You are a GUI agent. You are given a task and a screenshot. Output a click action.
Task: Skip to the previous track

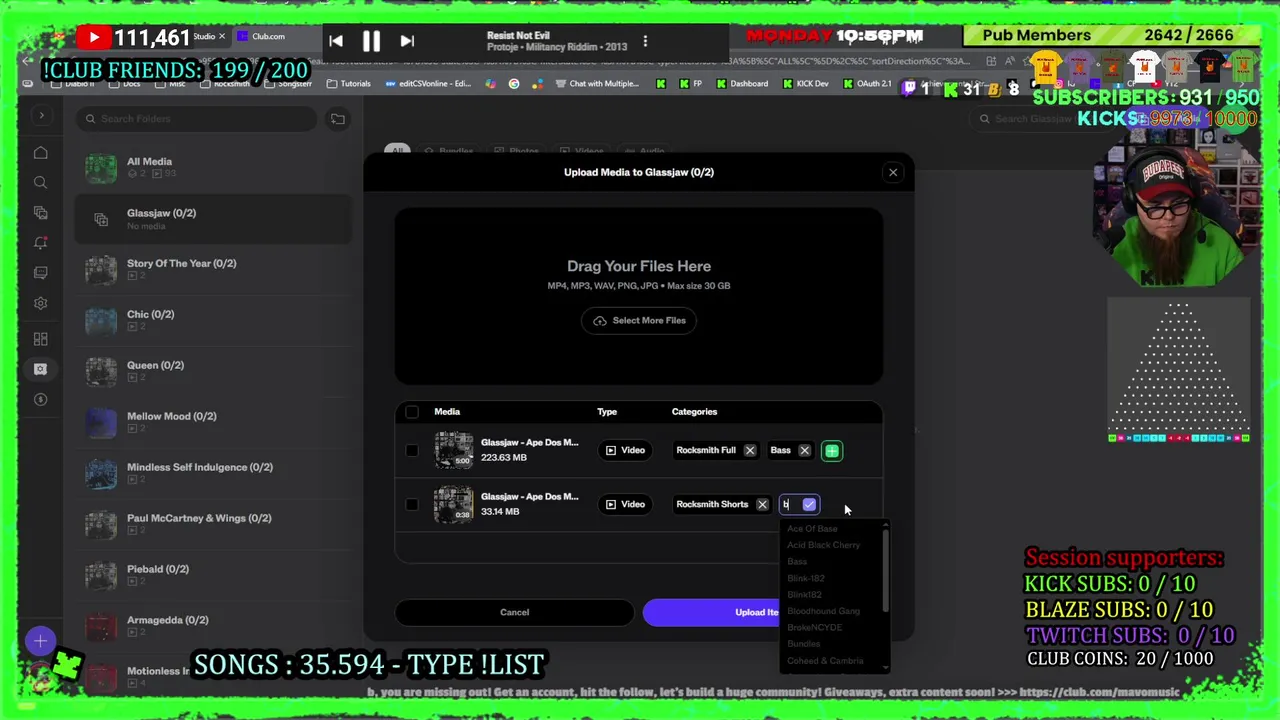click(x=336, y=41)
